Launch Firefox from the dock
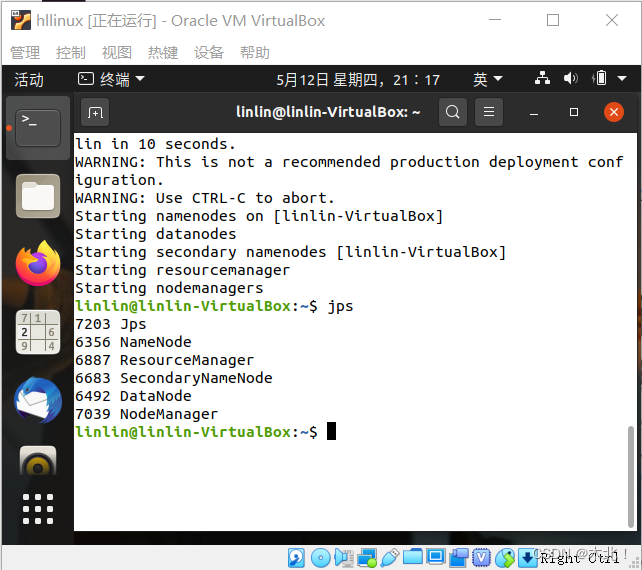 (38, 263)
